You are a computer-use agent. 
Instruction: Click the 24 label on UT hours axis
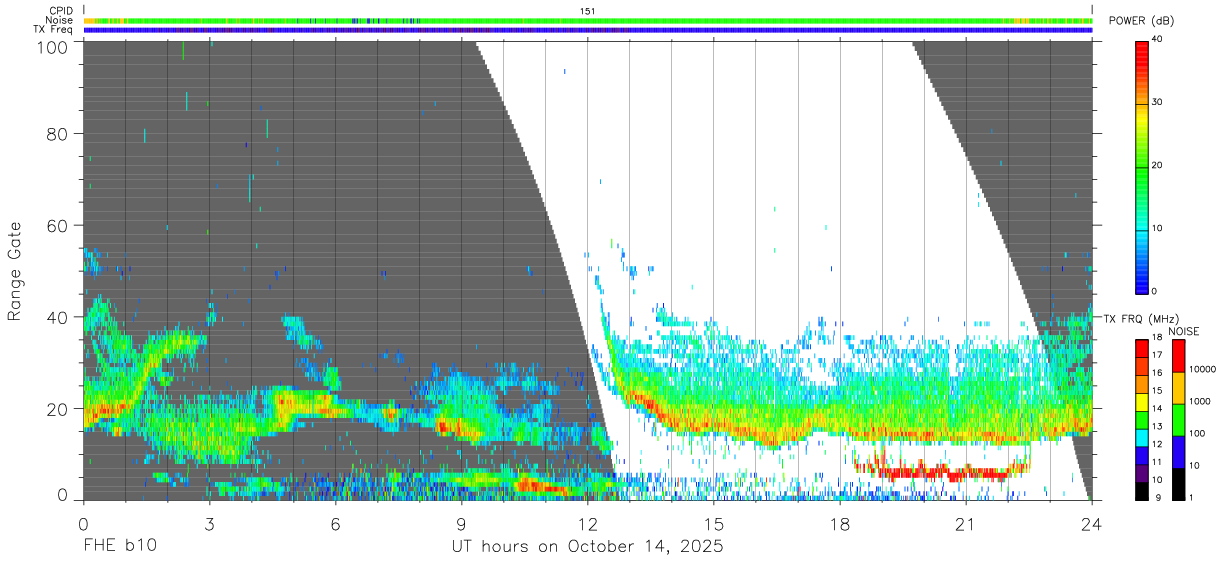(1092, 524)
